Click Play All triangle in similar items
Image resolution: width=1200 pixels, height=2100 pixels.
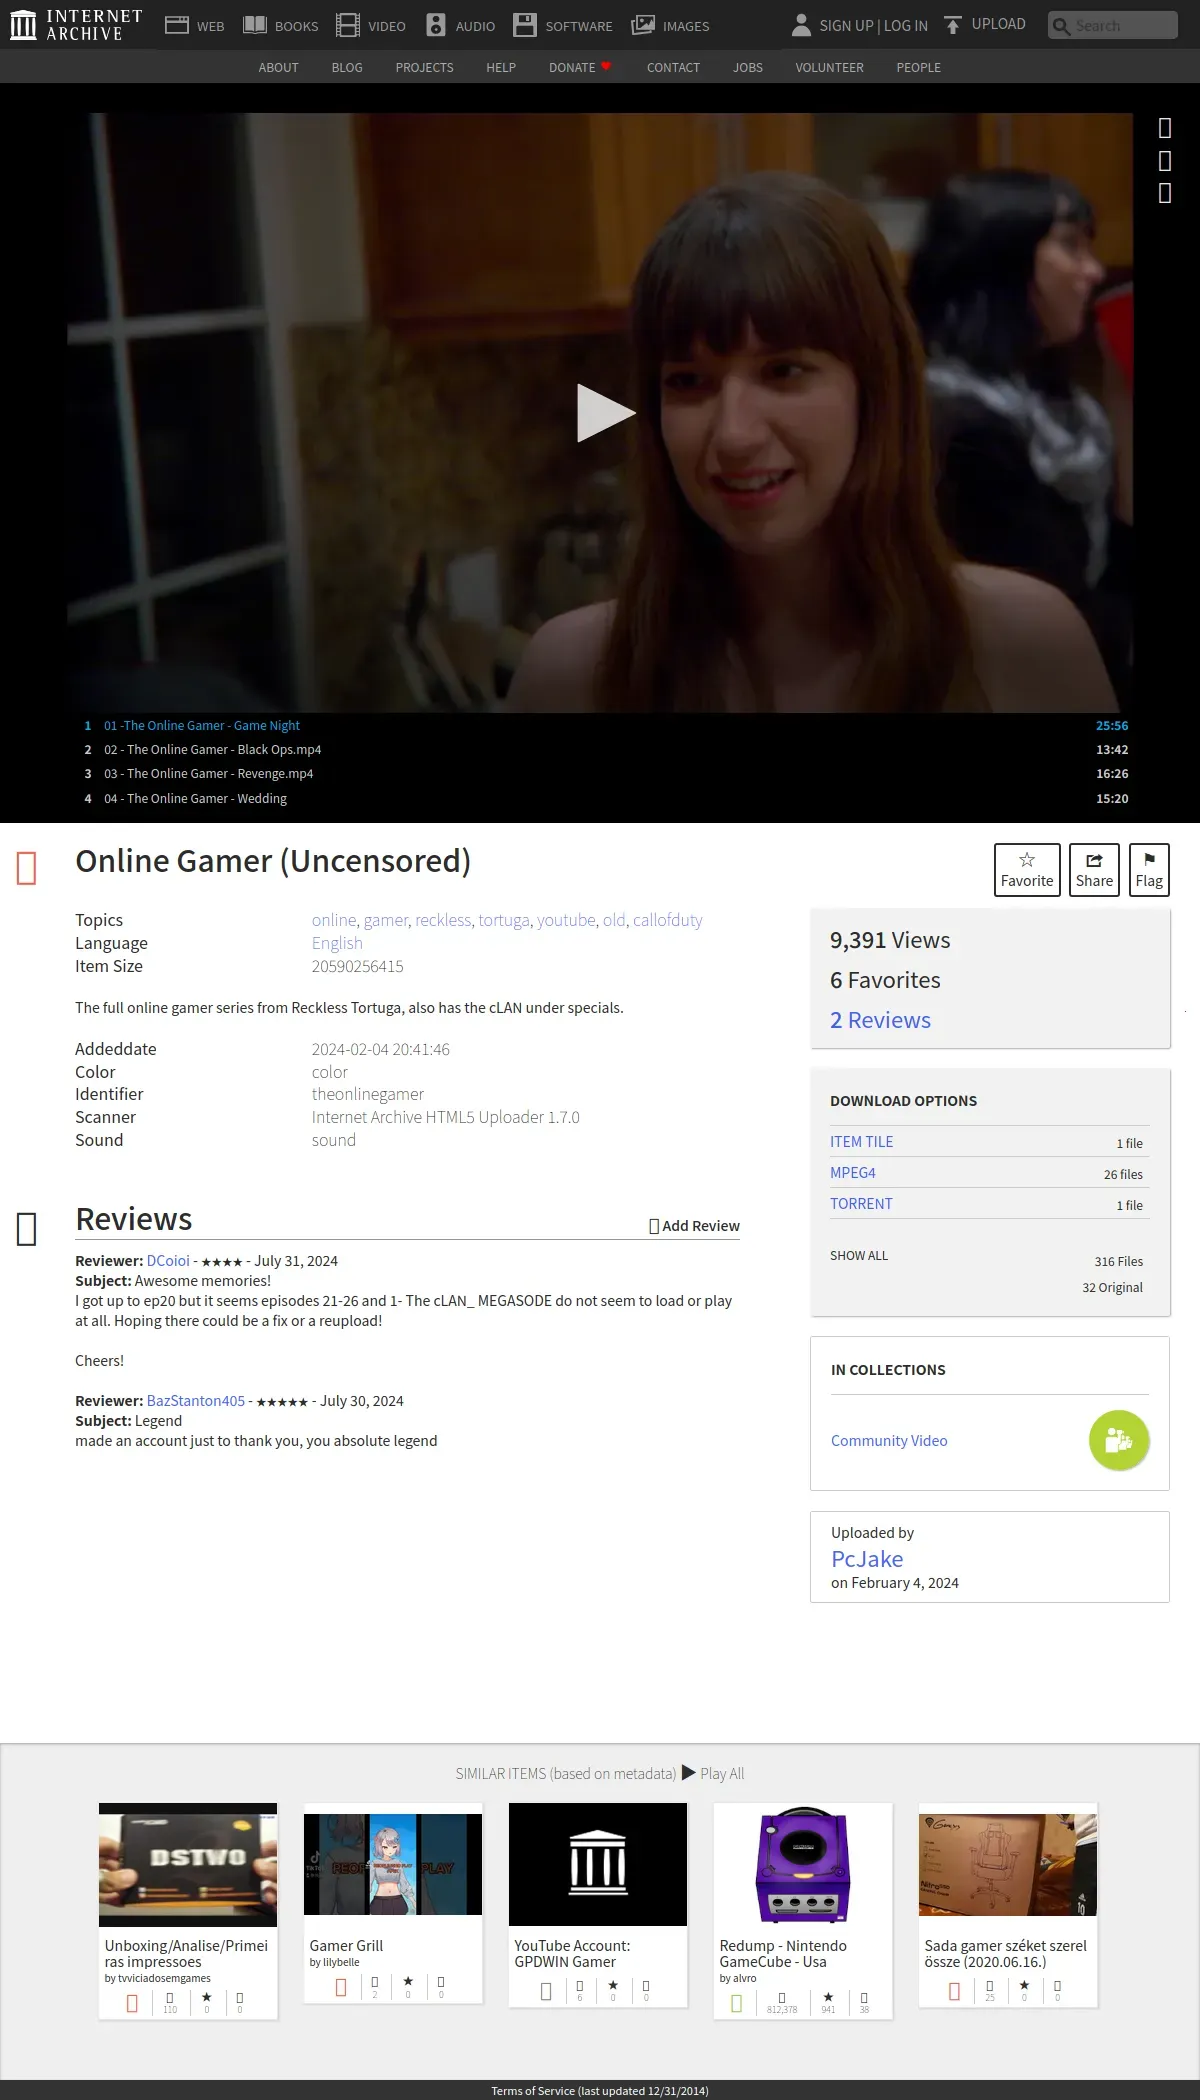689,1772
